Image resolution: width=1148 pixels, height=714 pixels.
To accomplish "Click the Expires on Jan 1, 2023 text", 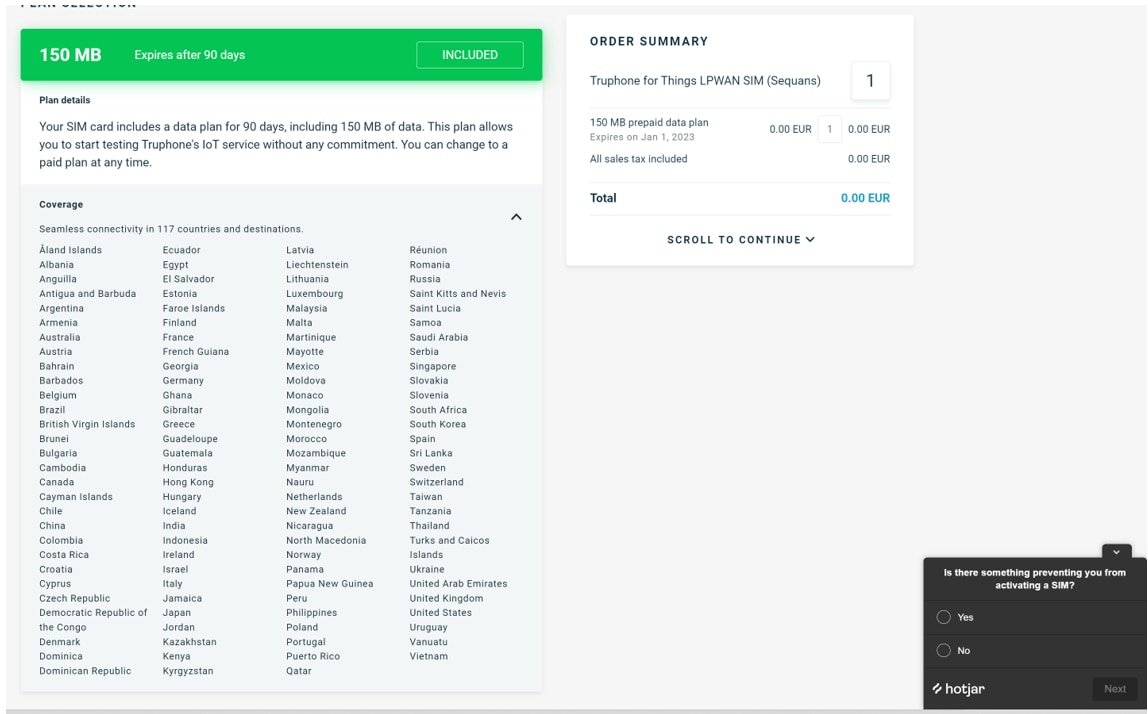I will [642, 137].
